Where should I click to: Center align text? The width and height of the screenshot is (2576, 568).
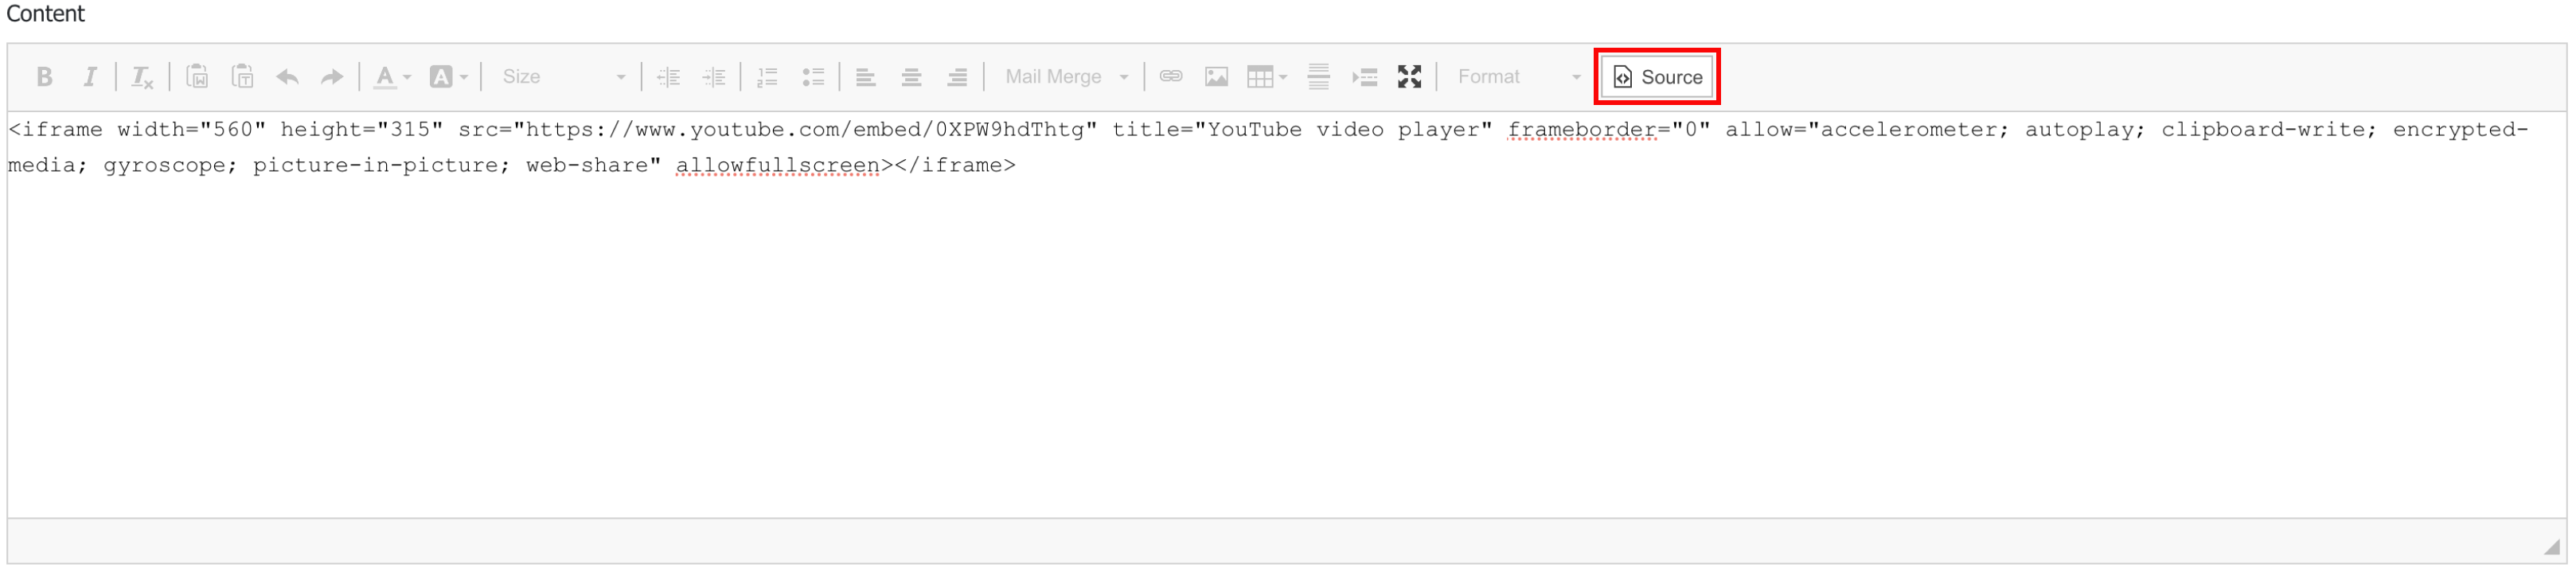(x=912, y=77)
